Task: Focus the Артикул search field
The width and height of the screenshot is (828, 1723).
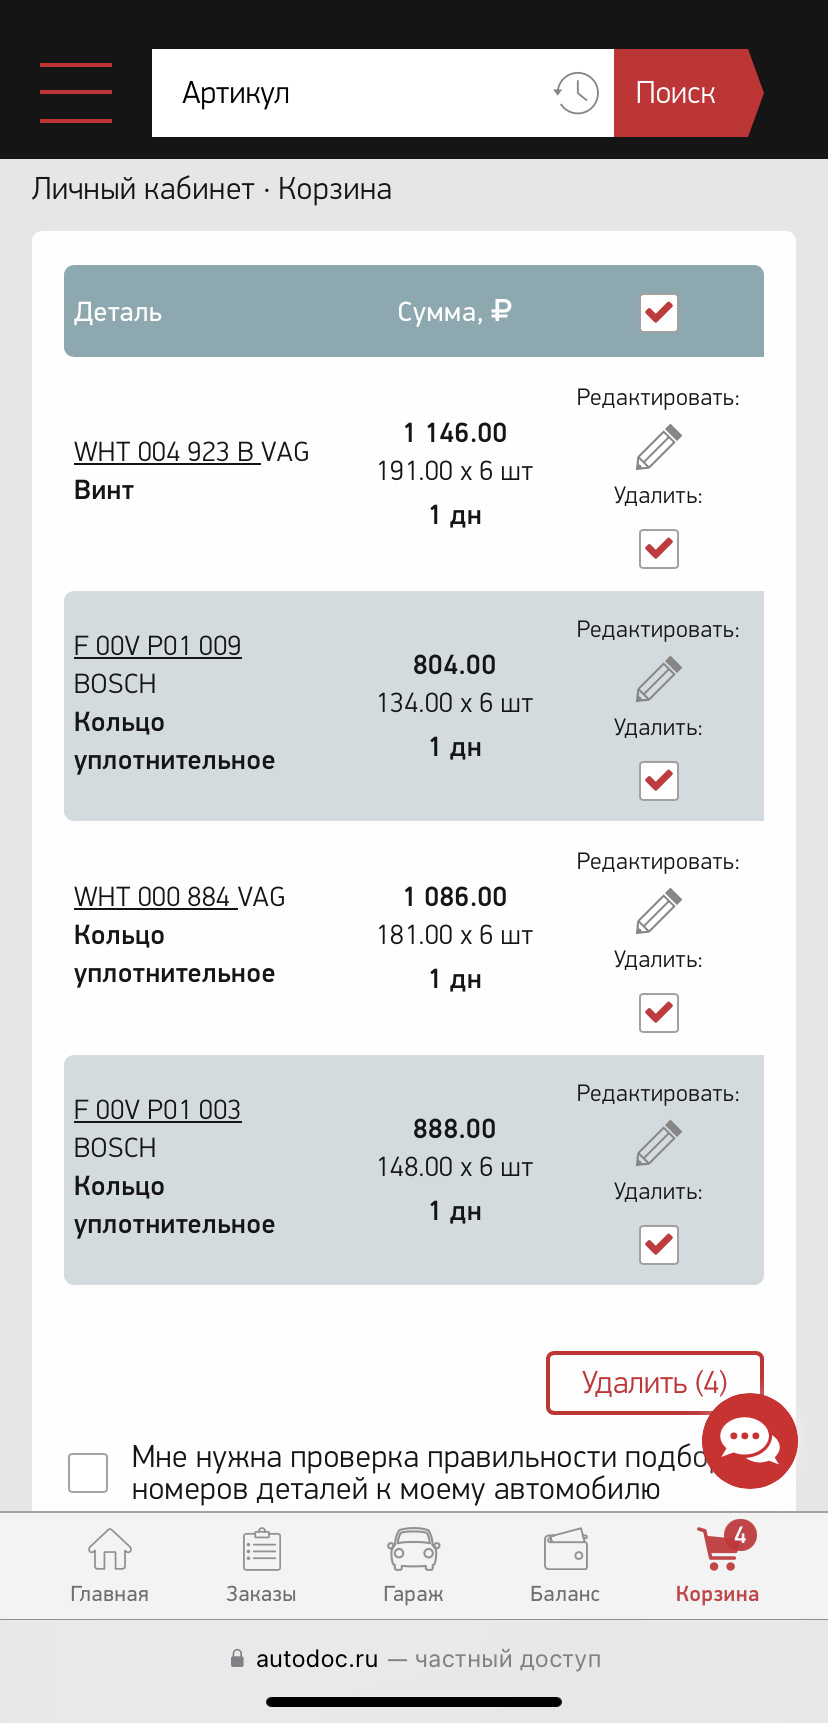Action: pyautogui.click(x=350, y=93)
